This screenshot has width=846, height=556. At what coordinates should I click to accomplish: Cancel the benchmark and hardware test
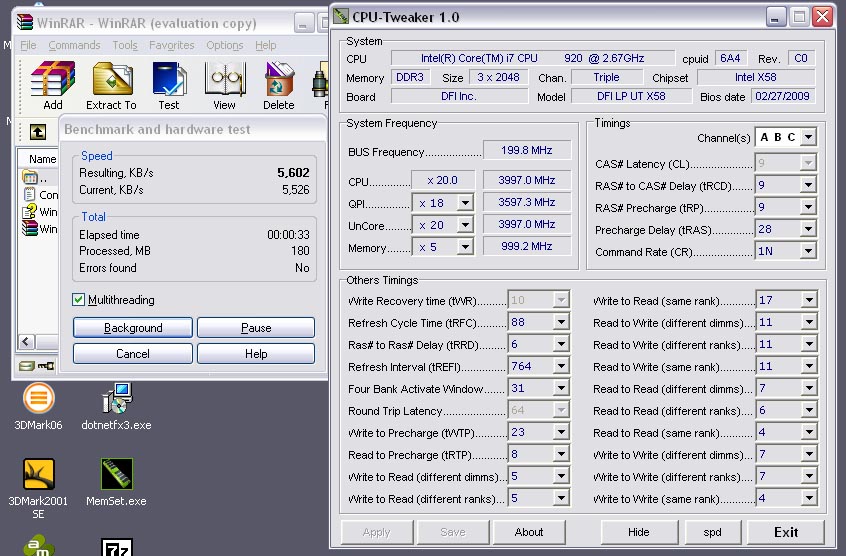133,354
